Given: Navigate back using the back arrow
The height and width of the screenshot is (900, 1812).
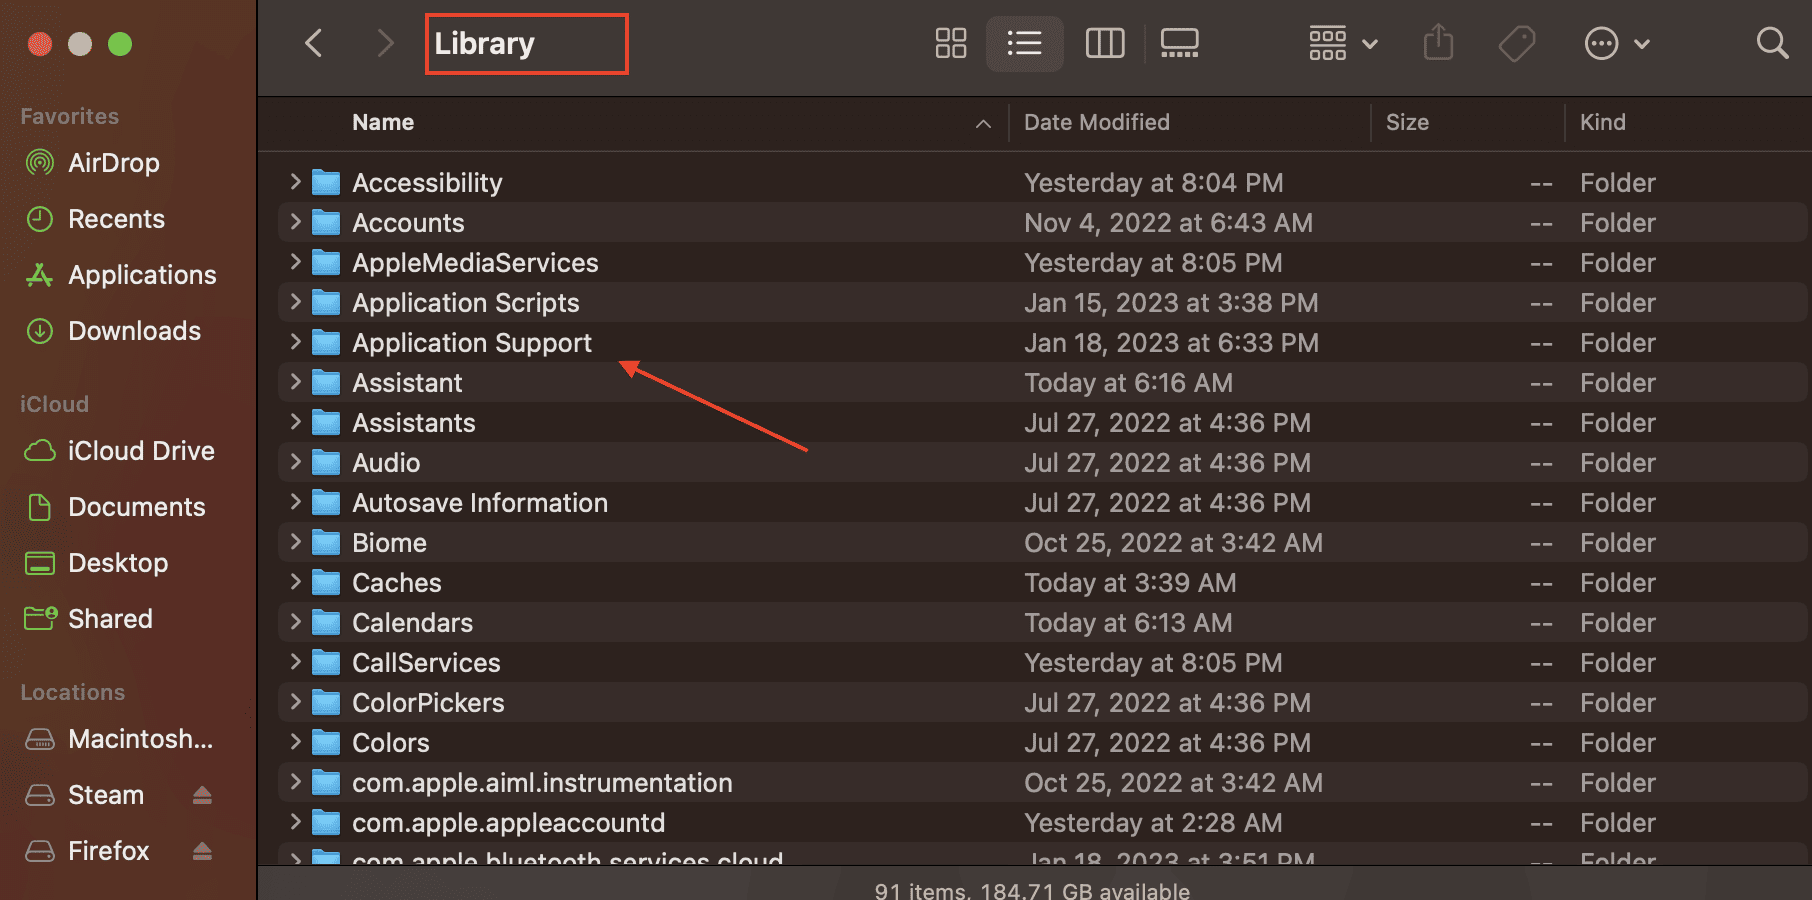Looking at the screenshot, I should coord(313,43).
